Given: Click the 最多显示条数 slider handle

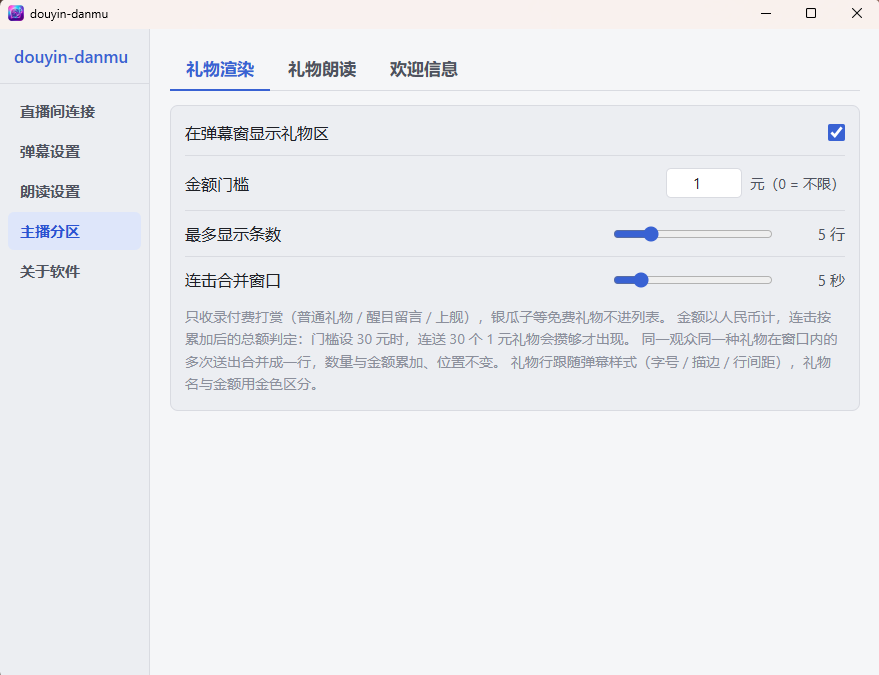Looking at the screenshot, I should click(x=650, y=234).
